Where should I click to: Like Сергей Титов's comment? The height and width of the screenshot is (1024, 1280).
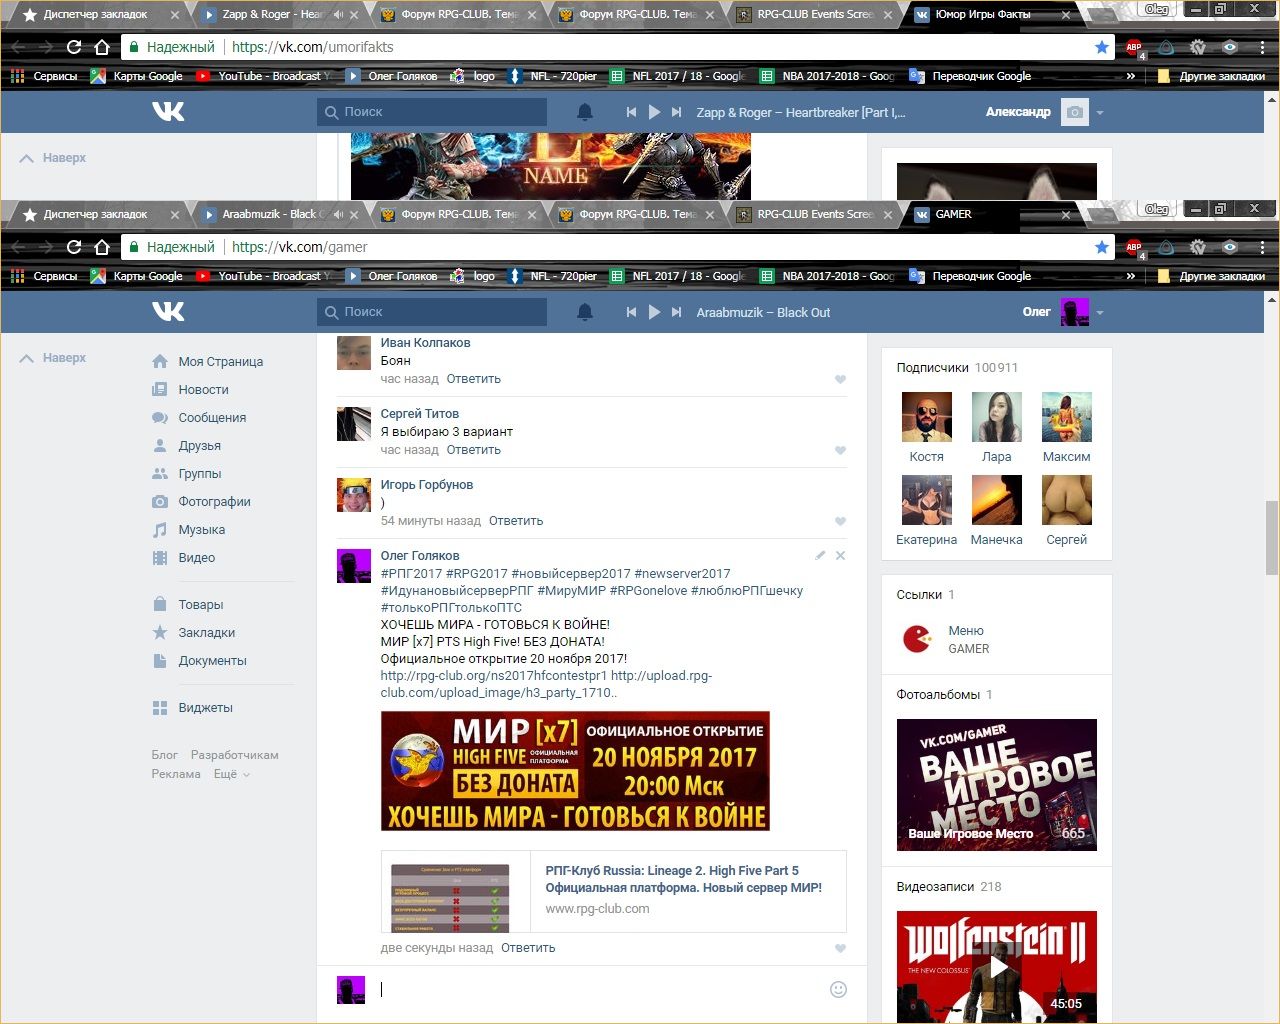point(840,450)
